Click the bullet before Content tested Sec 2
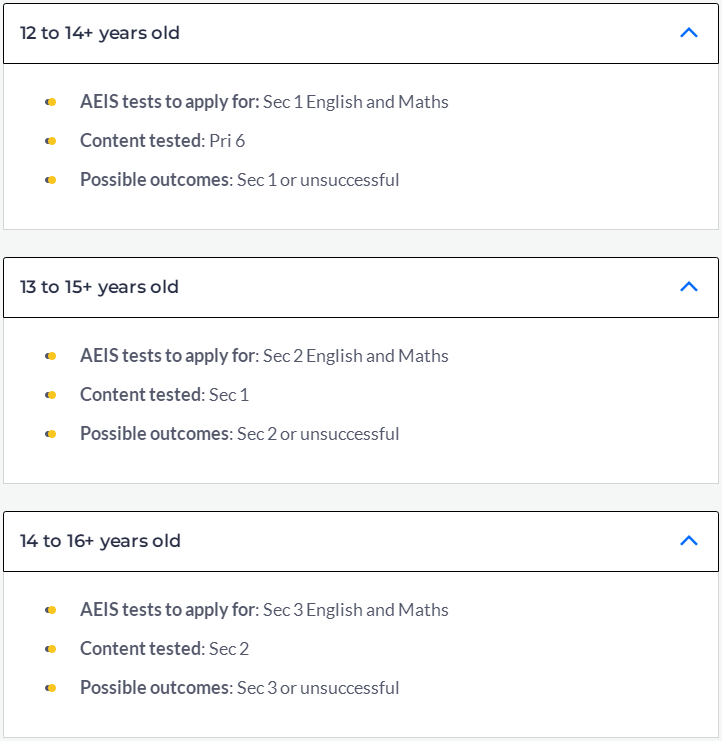Screen dimensions: 722x741 point(51,649)
